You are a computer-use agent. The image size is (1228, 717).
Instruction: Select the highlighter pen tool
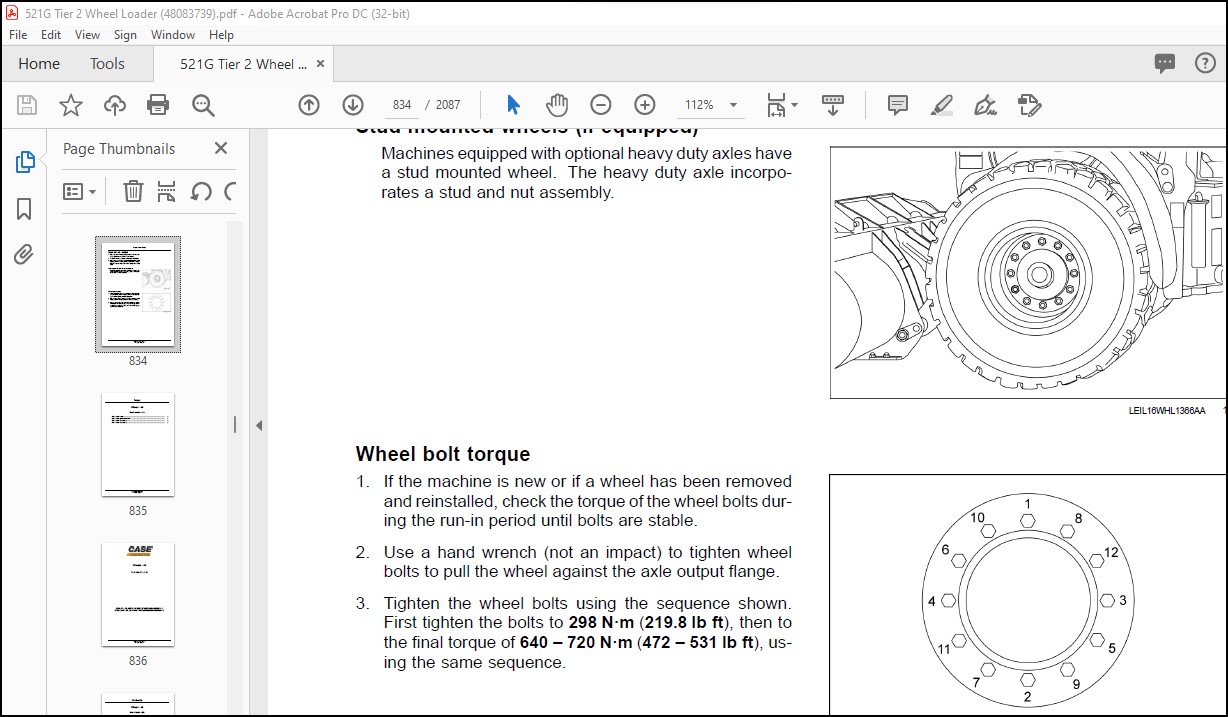coord(941,105)
